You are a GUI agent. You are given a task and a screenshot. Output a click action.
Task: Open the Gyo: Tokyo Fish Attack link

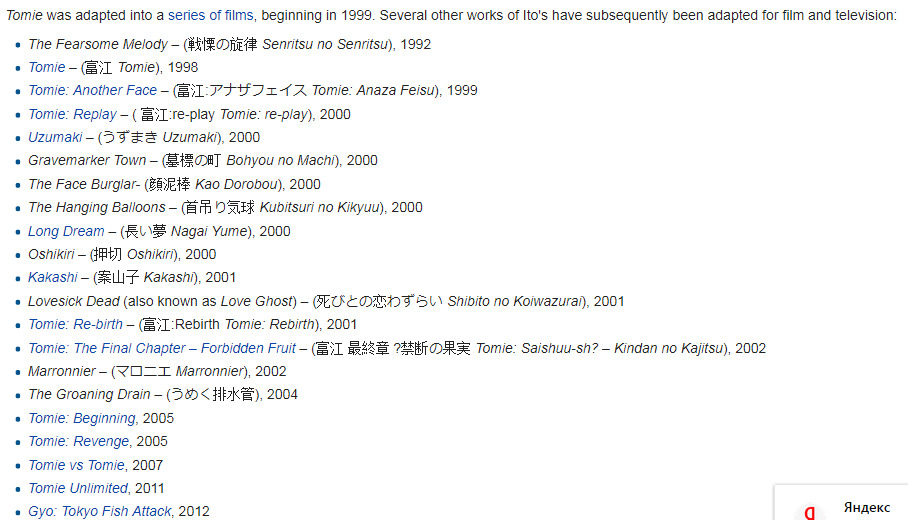(x=100, y=511)
